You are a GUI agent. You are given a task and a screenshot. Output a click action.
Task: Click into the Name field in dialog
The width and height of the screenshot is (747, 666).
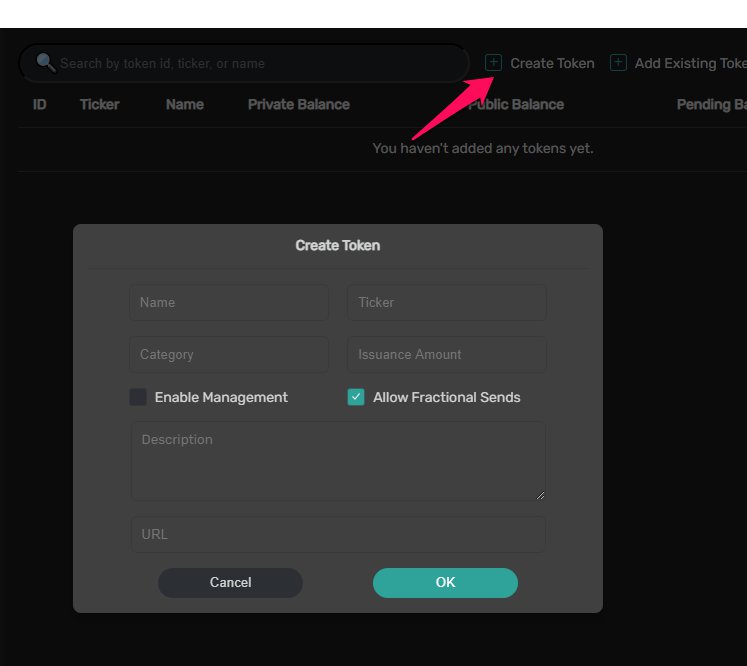tap(229, 303)
